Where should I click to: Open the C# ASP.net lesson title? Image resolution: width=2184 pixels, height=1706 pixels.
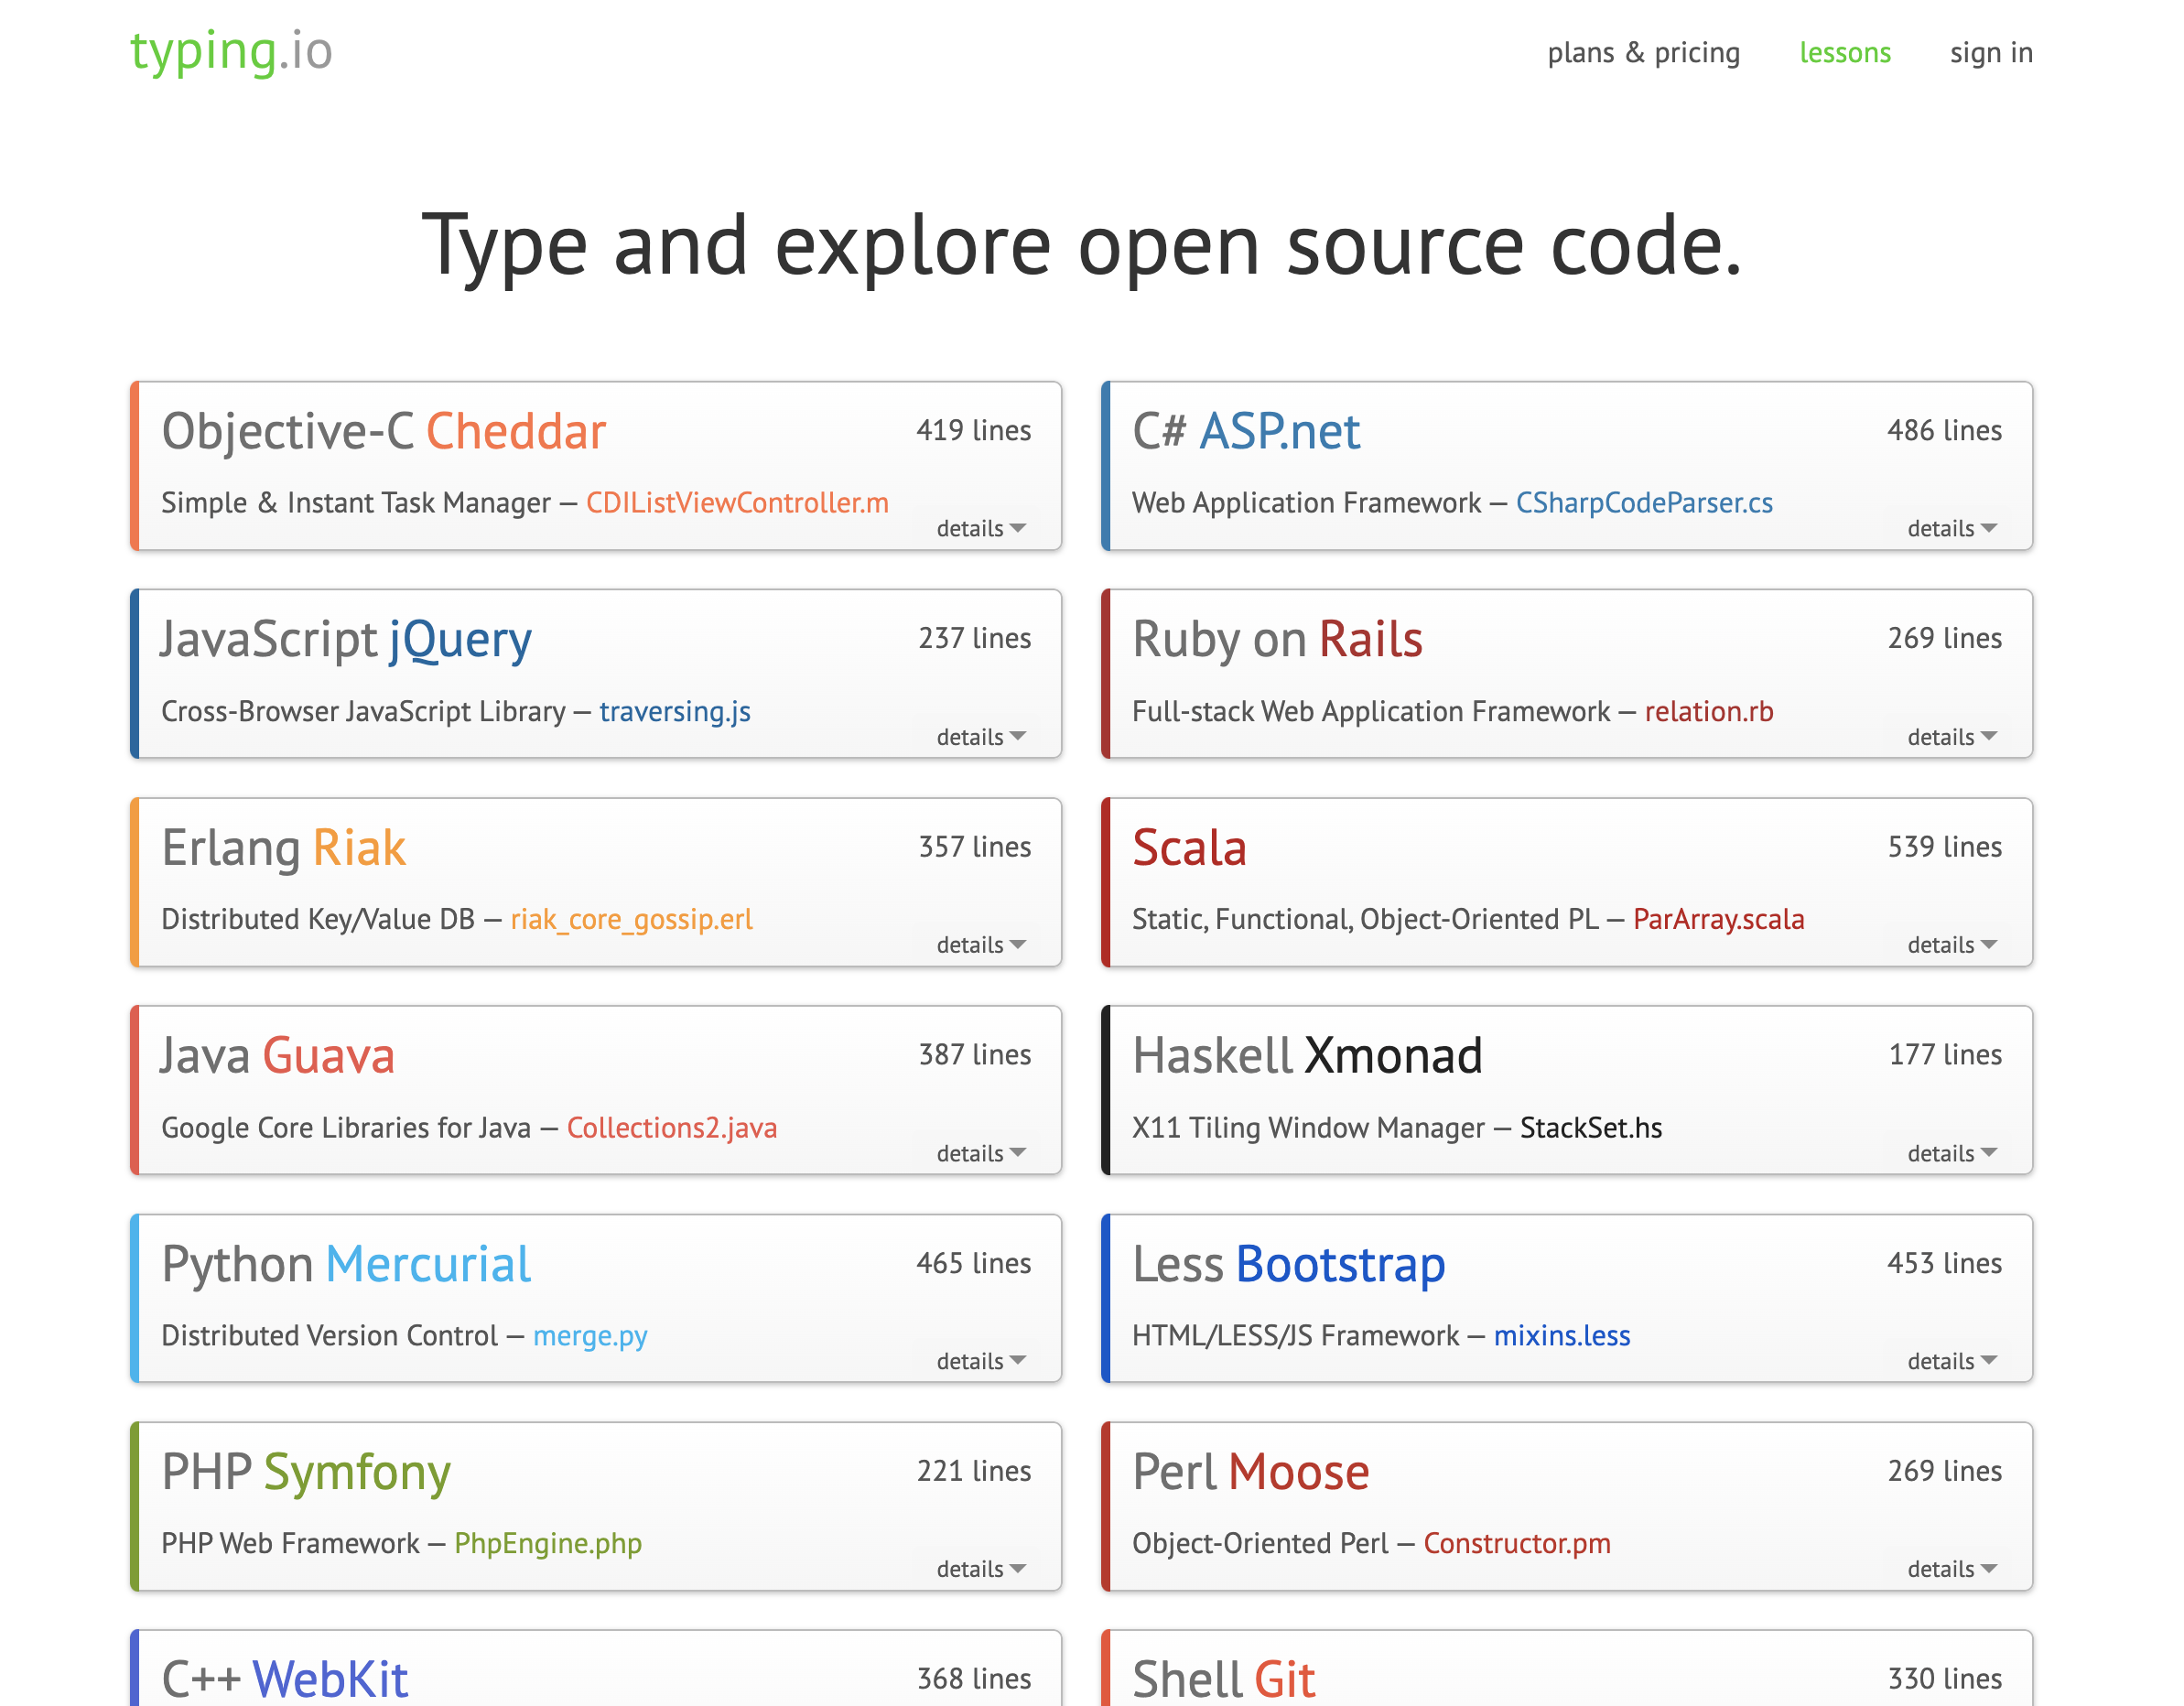pyautogui.click(x=1246, y=432)
